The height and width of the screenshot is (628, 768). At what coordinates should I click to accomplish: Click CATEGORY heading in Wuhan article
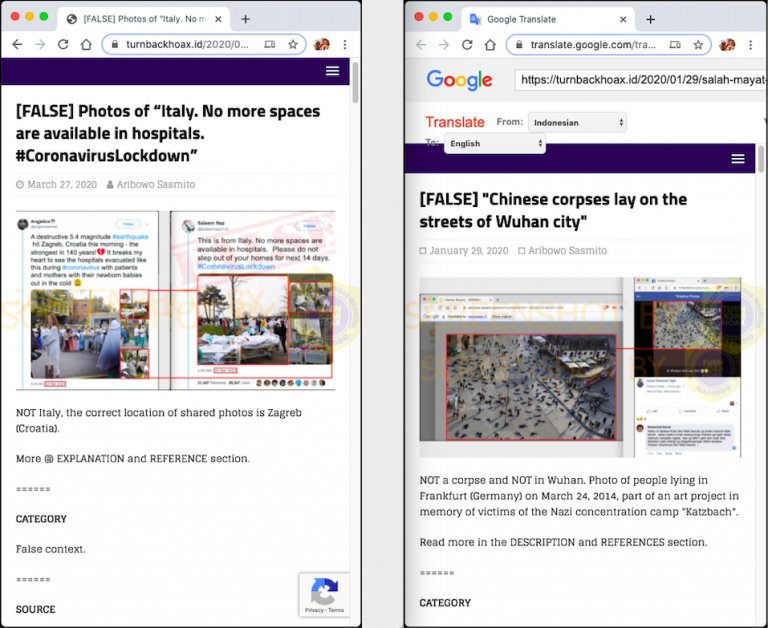tap(445, 603)
